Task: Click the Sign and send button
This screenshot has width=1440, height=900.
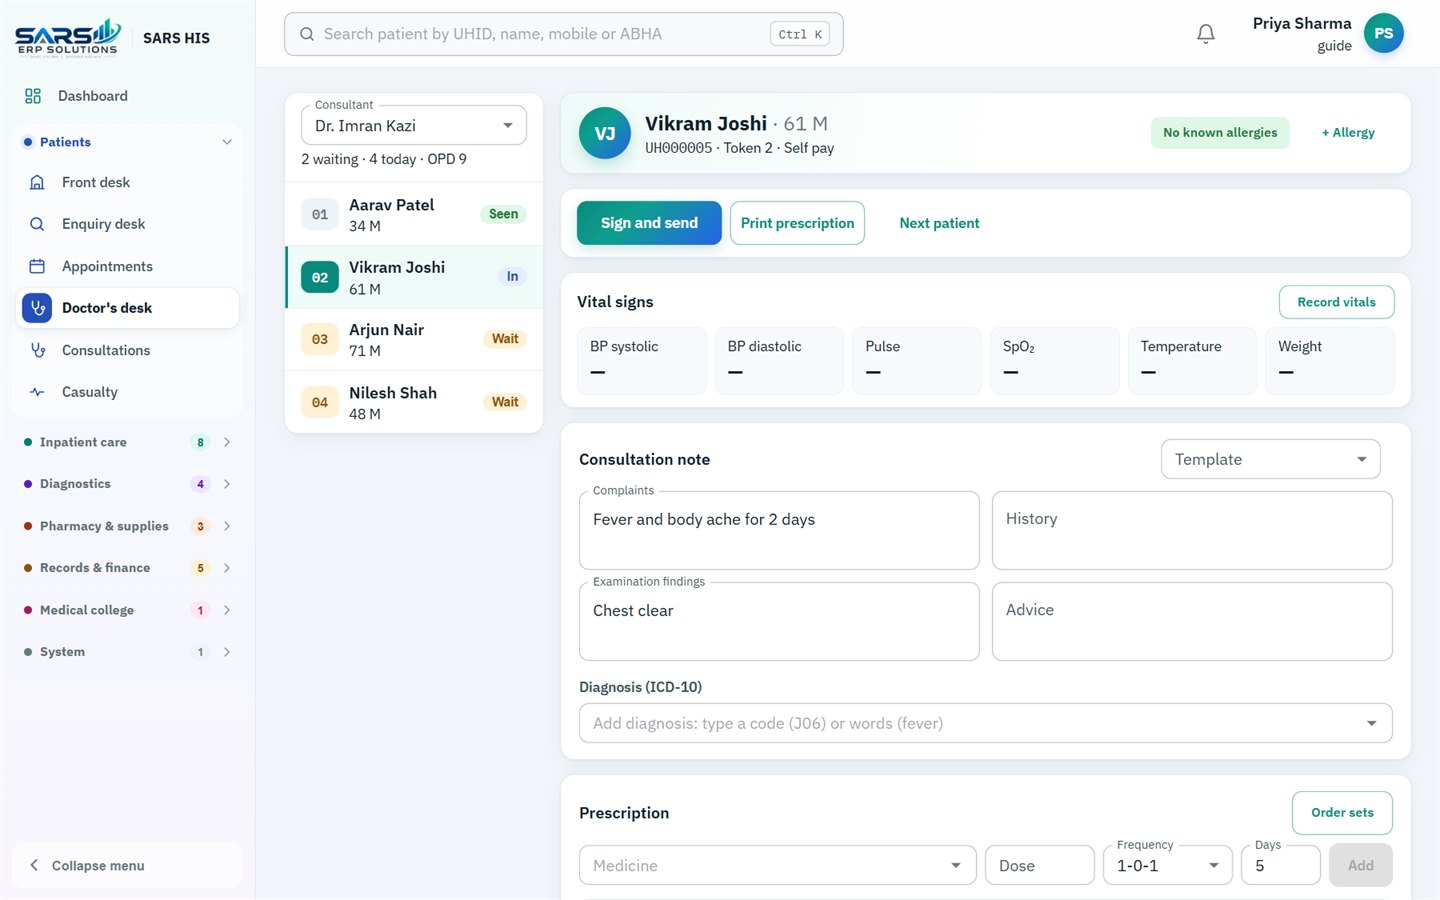Action: (649, 223)
